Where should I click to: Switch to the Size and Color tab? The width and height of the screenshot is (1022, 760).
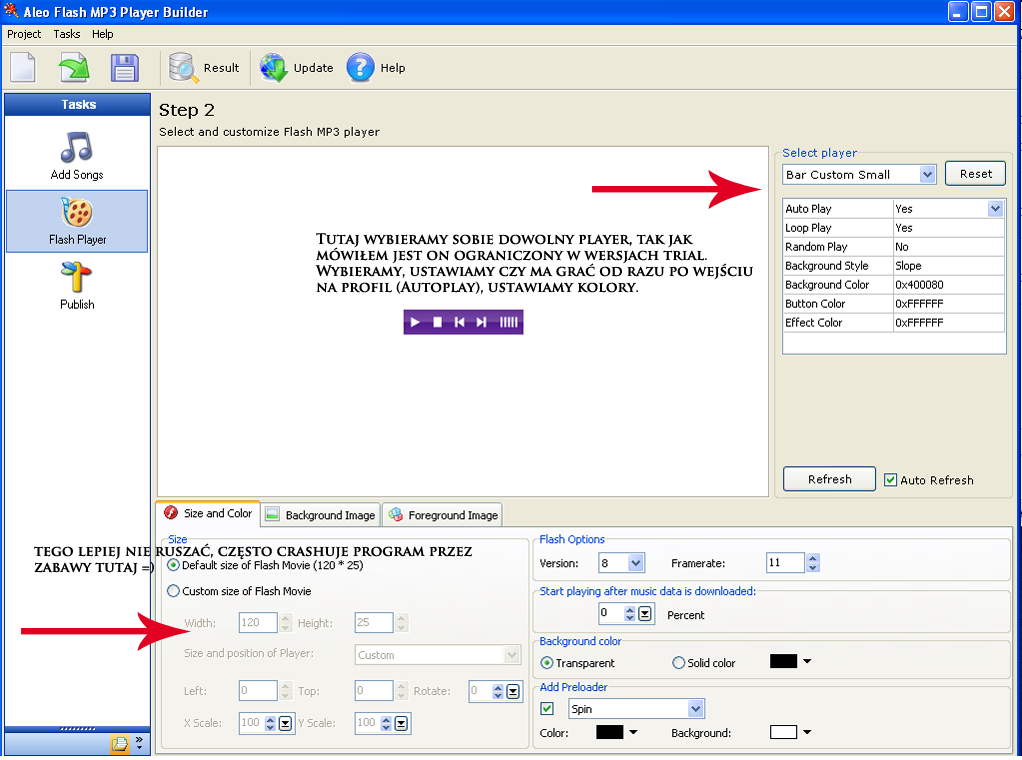point(209,514)
